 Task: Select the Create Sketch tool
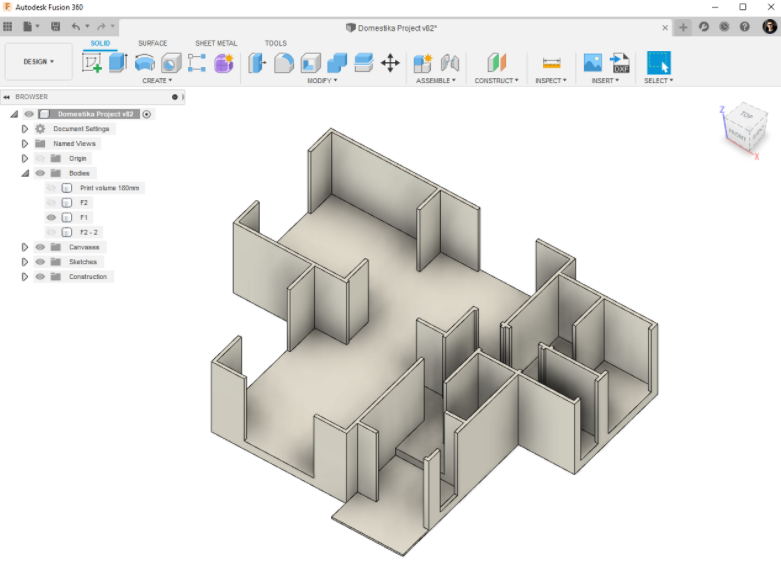92,63
